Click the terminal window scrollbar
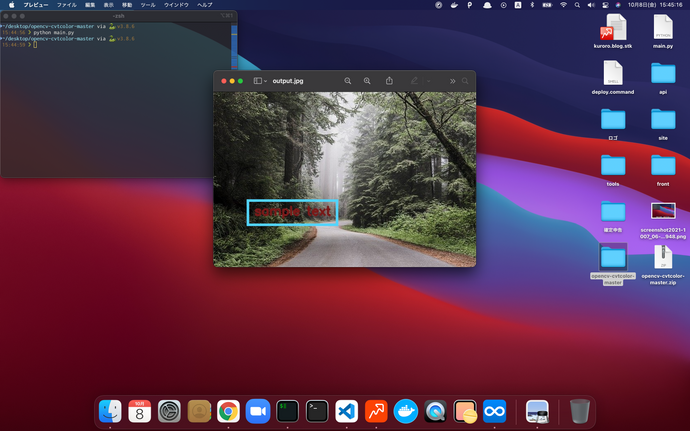Viewport: 690px width, 431px height. tap(234, 46)
